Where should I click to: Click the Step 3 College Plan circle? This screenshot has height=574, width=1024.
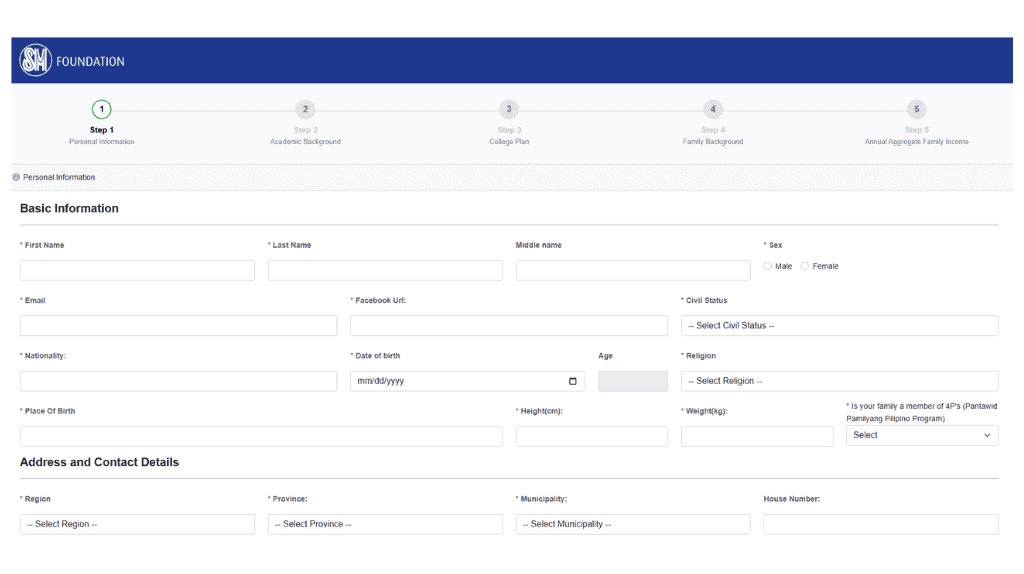[509, 109]
